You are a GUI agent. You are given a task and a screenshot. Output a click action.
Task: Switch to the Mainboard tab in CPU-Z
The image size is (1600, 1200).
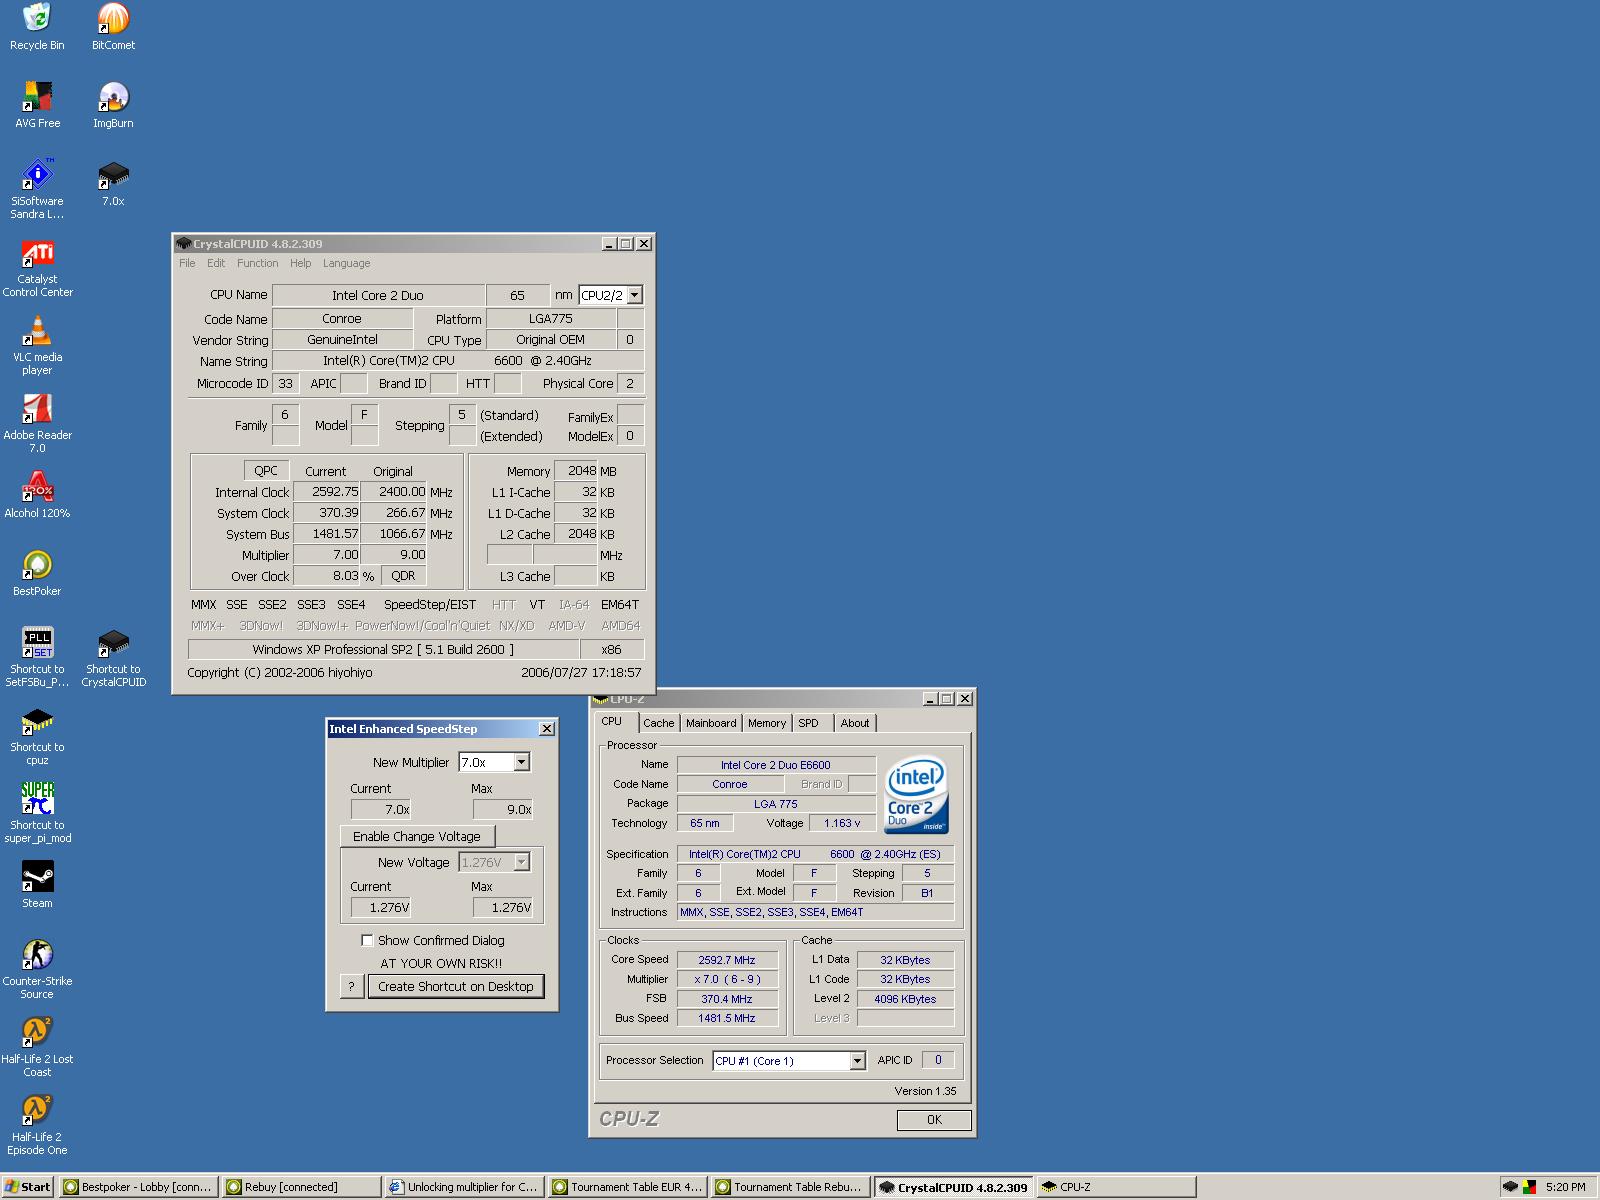pyautogui.click(x=711, y=723)
